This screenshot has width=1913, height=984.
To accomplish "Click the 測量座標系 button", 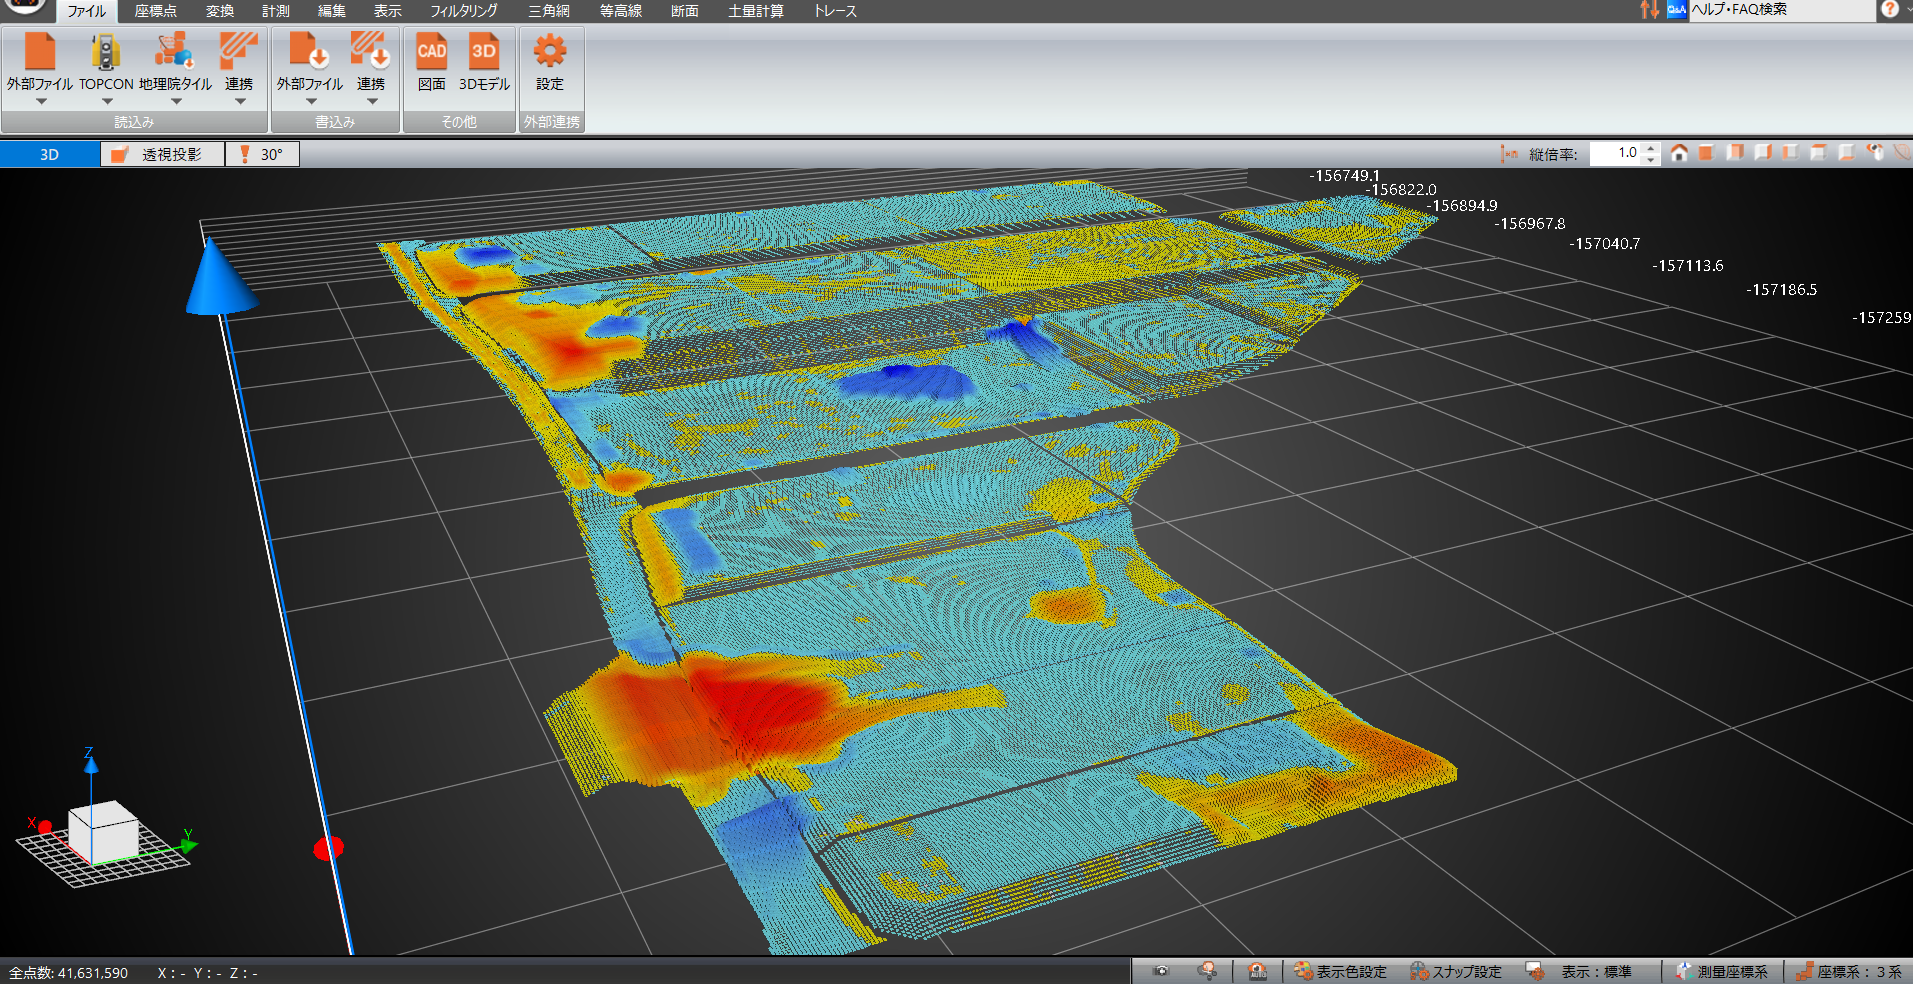I will pyautogui.click(x=1722, y=971).
